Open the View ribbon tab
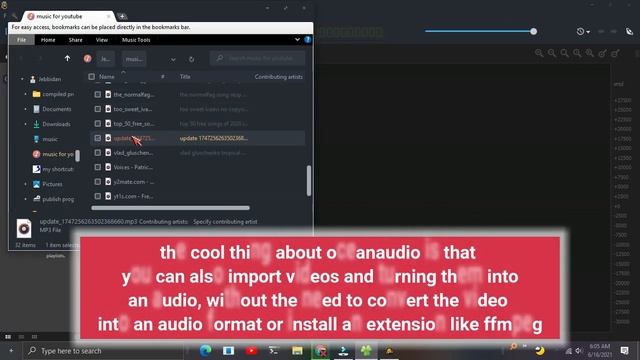Viewport: 640px width, 360px height. coord(102,40)
